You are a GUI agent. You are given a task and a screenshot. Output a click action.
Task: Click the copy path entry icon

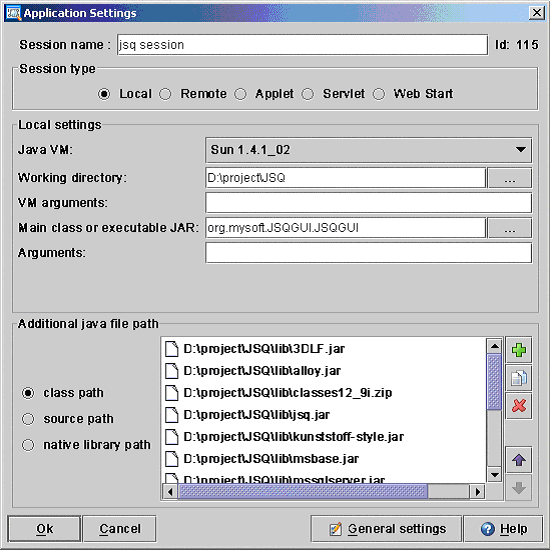point(519,378)
